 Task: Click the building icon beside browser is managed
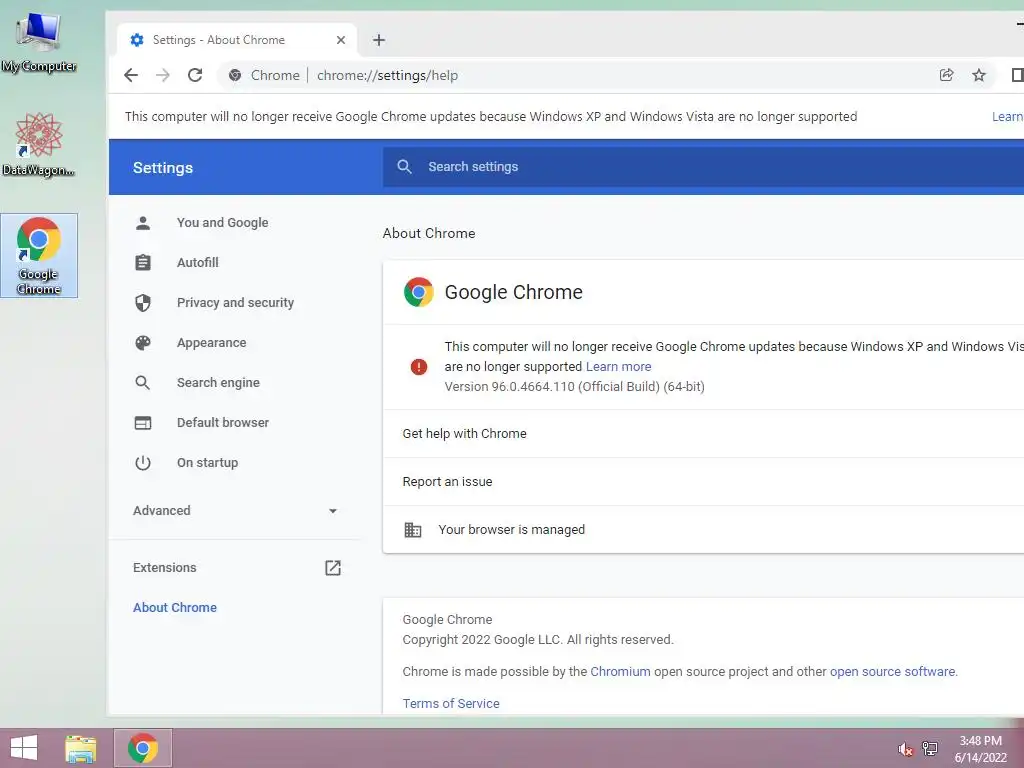pos(413,530)
